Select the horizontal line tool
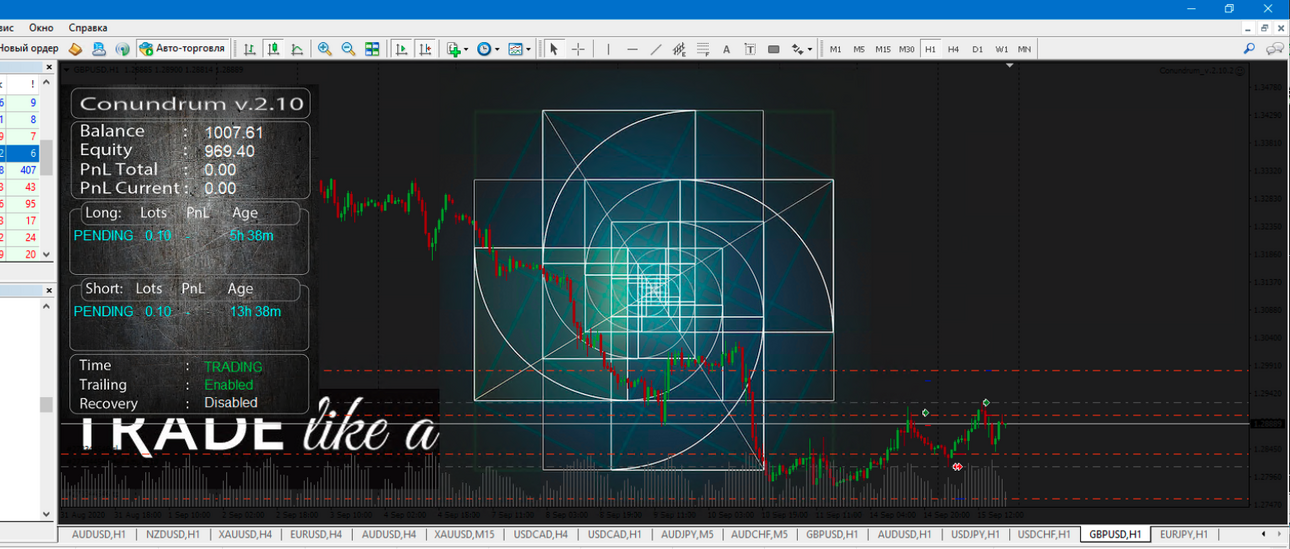This screenshot has height=549, width=1290. pos(632,48)
